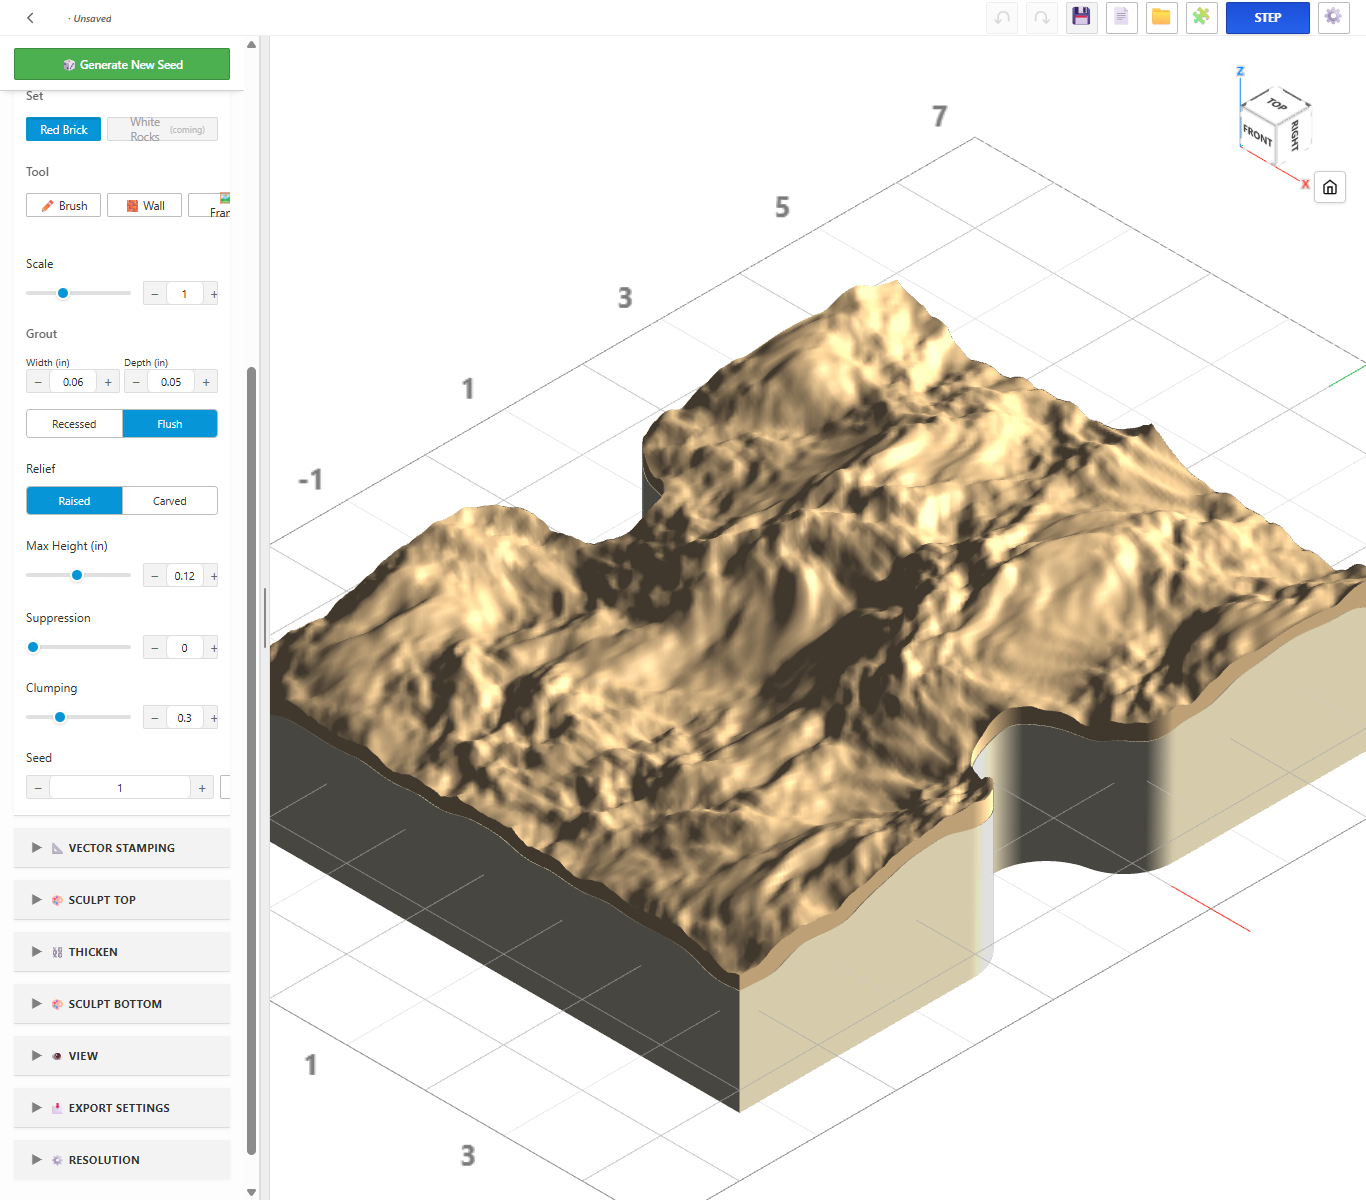Click the FRONT face of the view cube
The height and width of the screenshot is (1200, 1366).
pyautogui.click(x=1258, y=134)
